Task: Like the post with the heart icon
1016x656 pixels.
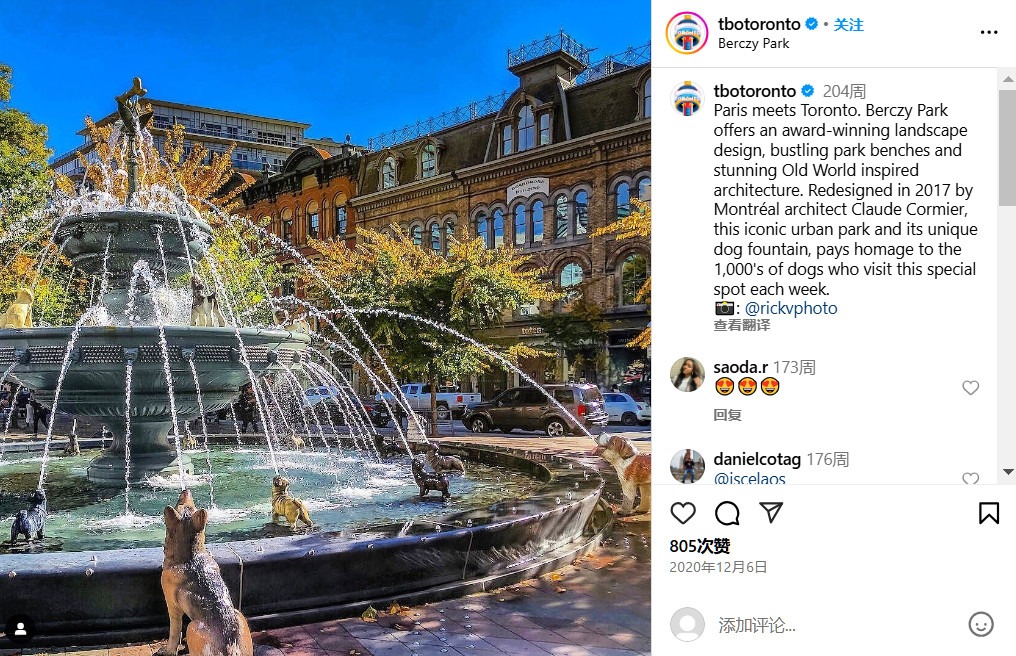Action: (683, 513)
